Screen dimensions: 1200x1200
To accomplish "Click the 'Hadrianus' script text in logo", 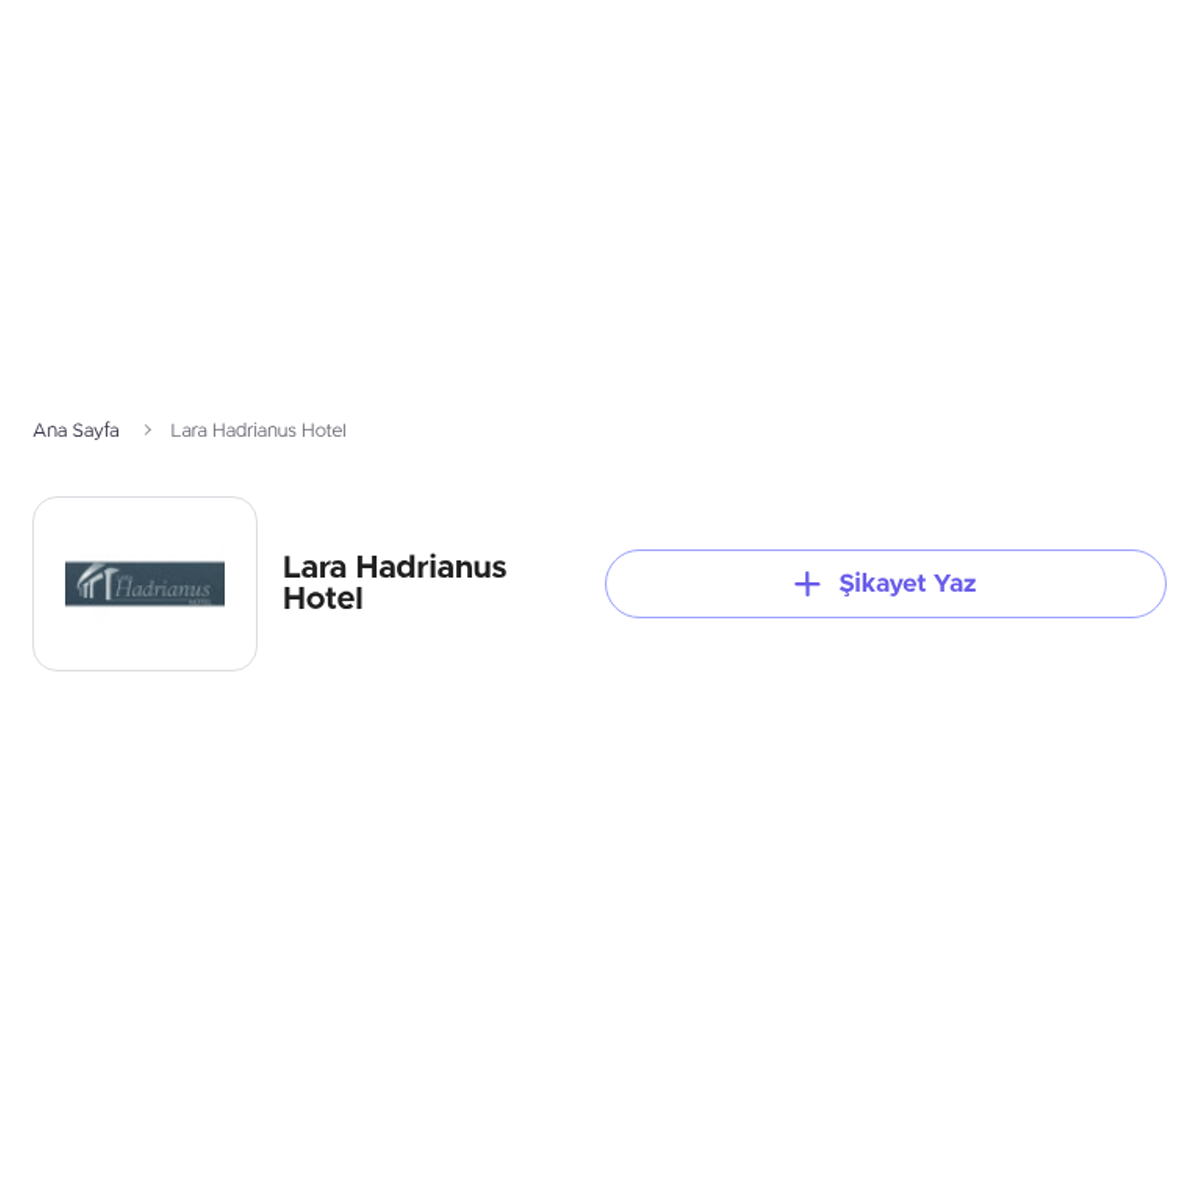I will click(x=162, y=587).
